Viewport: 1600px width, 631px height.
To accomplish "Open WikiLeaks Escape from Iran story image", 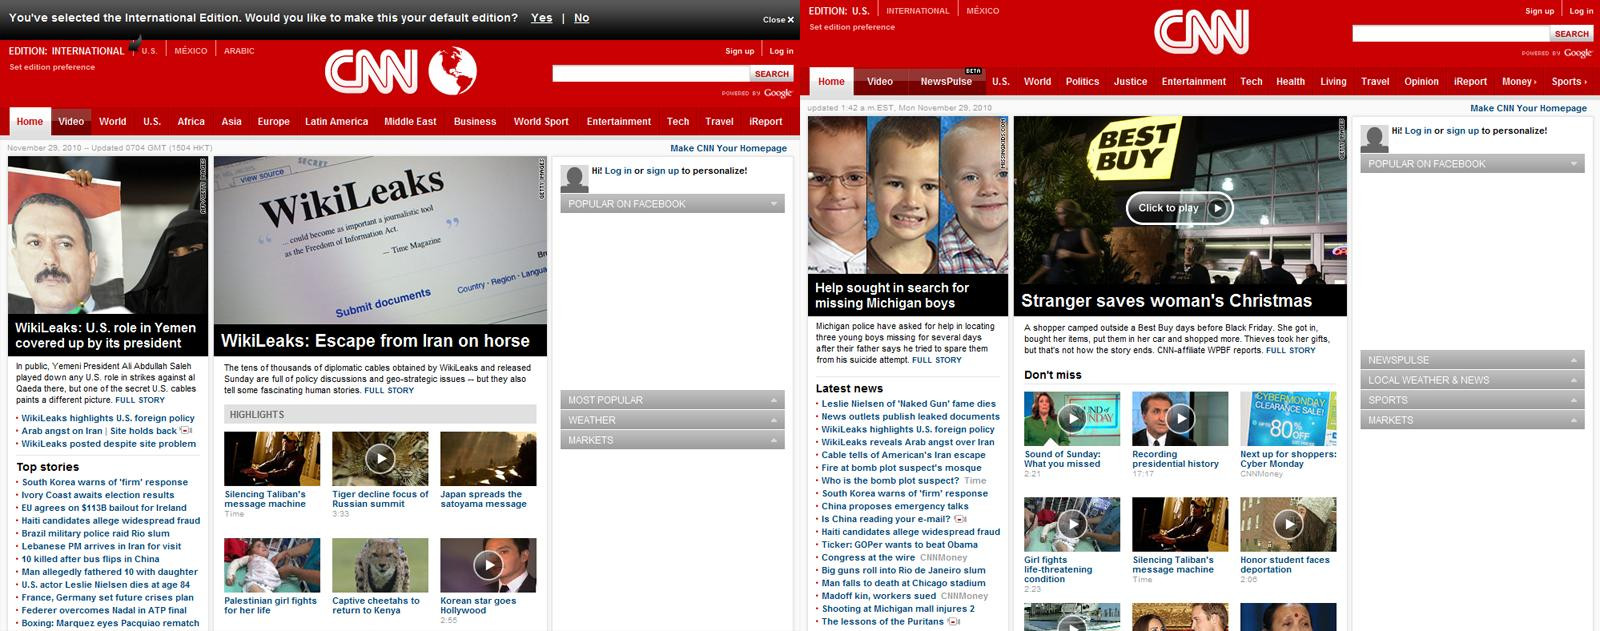I will coord(380,240).
